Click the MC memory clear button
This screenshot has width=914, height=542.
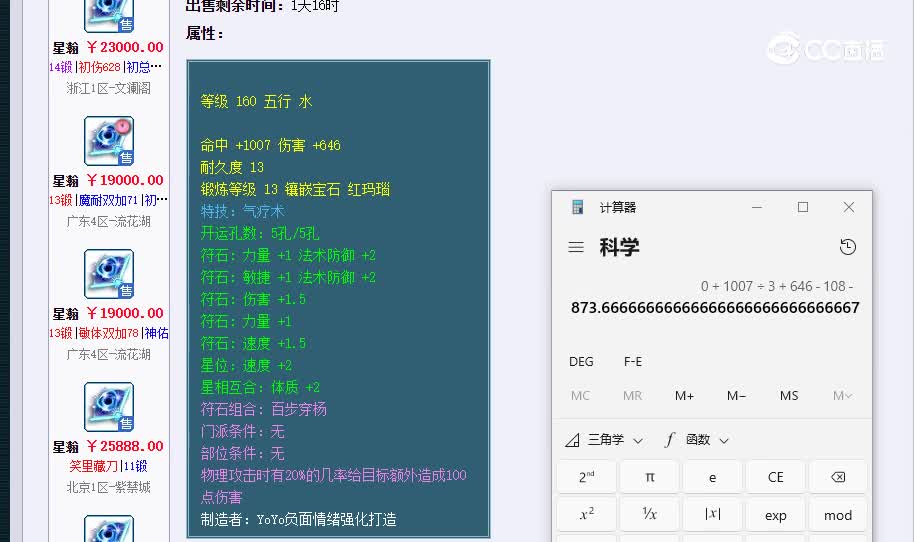coord(580,396)
